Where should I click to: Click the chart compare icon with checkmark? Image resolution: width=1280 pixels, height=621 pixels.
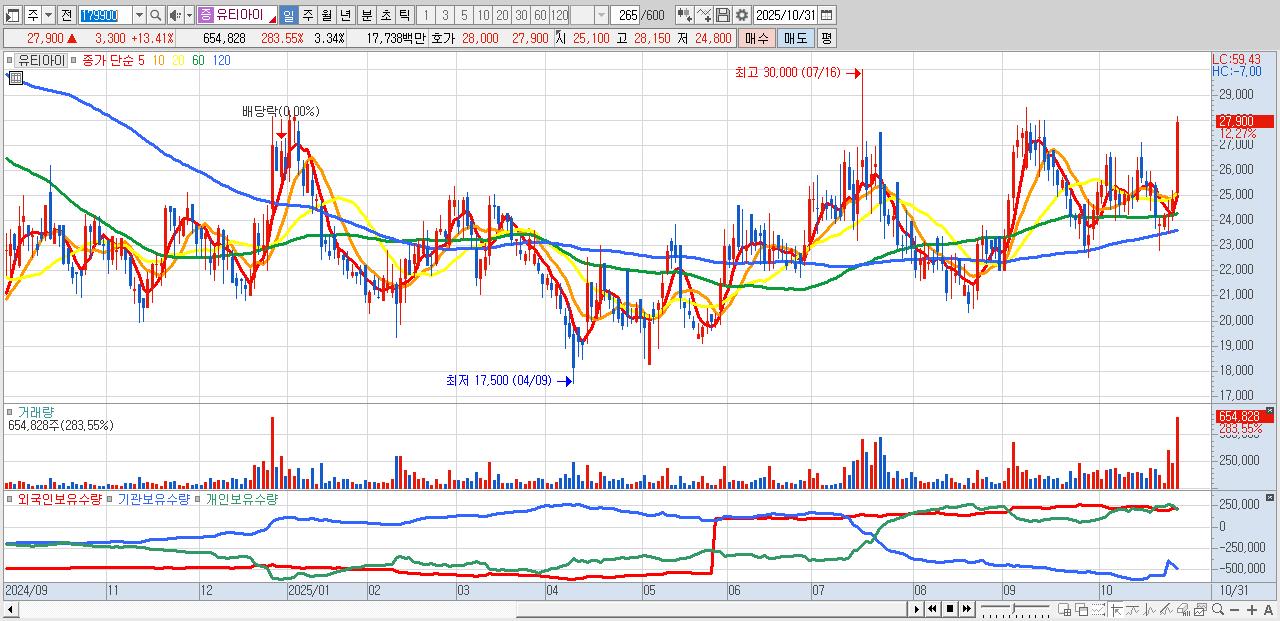704,15
